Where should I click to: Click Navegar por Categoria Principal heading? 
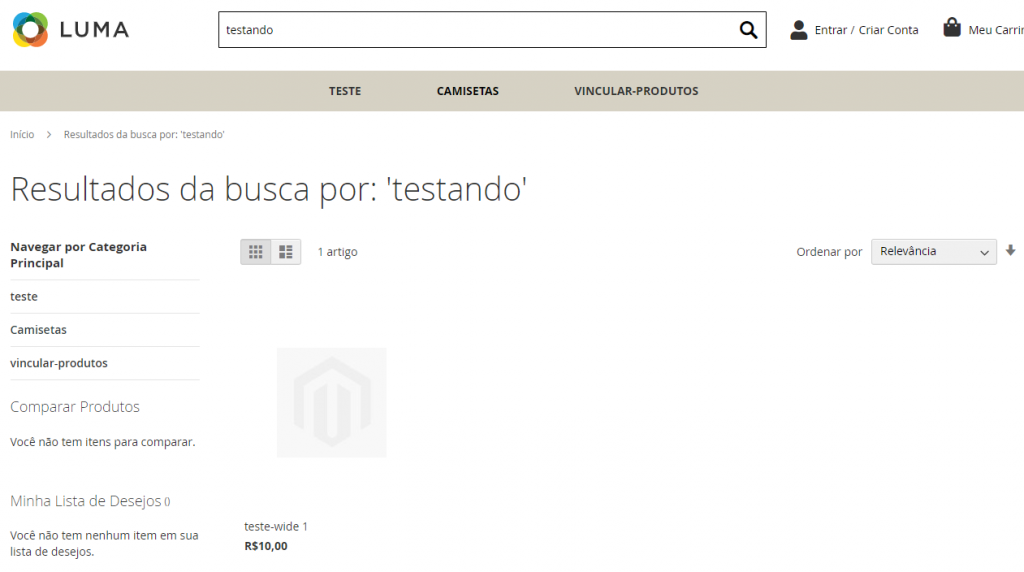pos(78,255)
